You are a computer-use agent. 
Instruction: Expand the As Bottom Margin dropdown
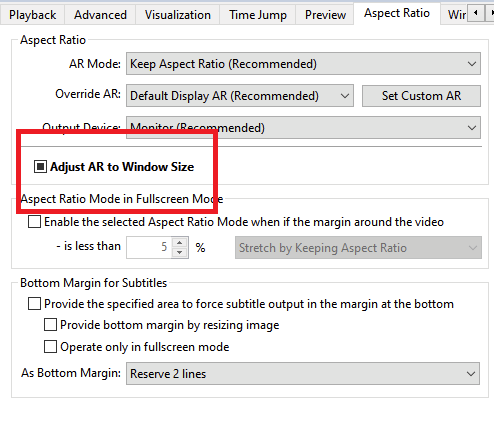(x=303, y=374)
